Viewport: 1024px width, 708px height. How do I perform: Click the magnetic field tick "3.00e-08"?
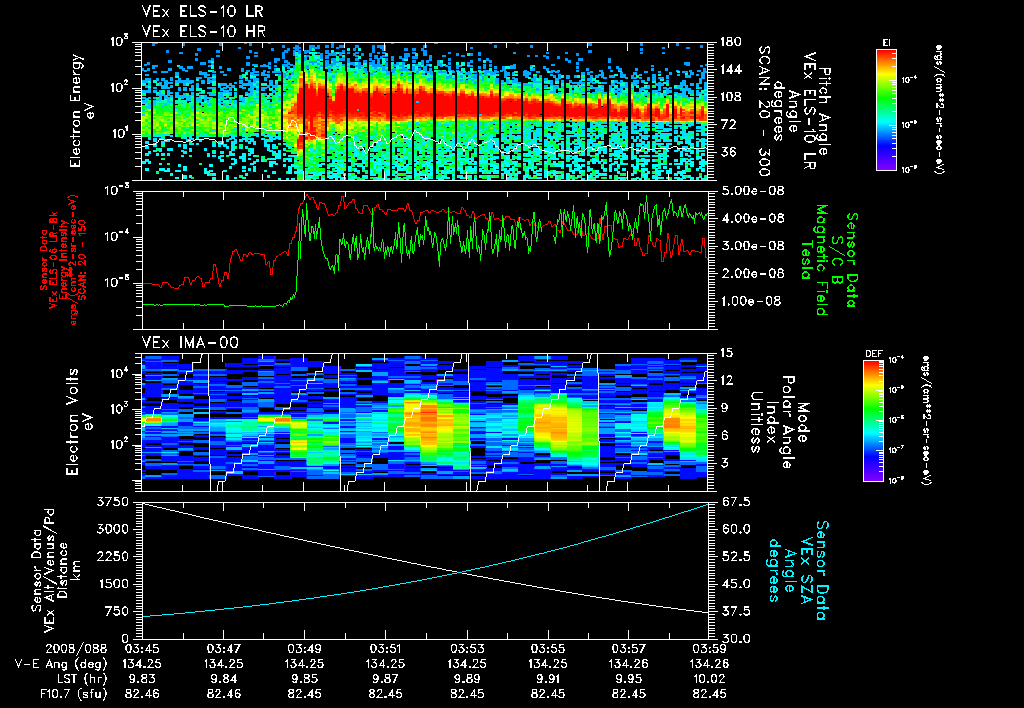pos(752,246)
